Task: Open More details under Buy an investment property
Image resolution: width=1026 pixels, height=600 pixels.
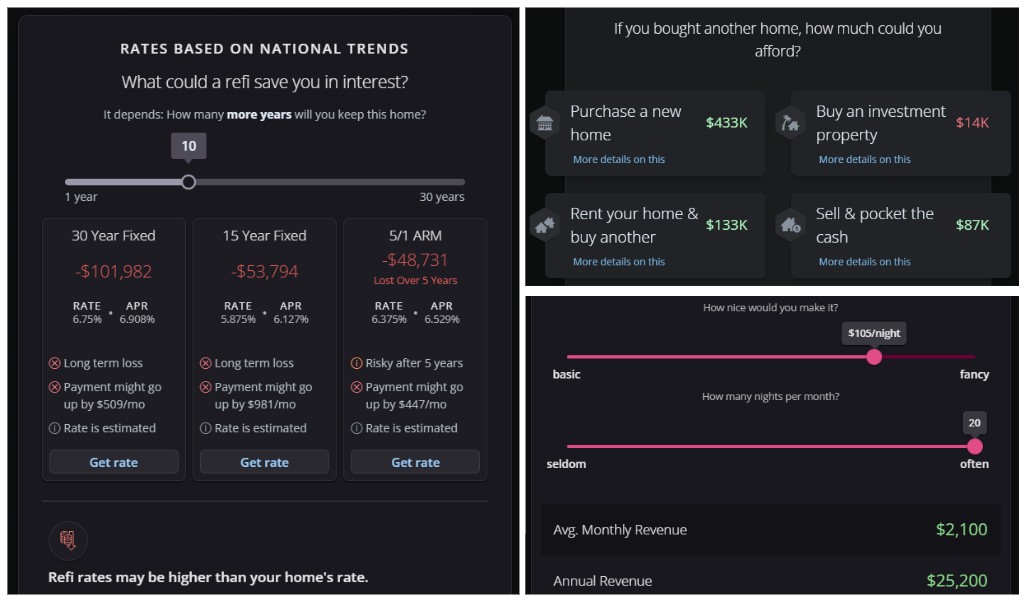Action: coord(864,160)
